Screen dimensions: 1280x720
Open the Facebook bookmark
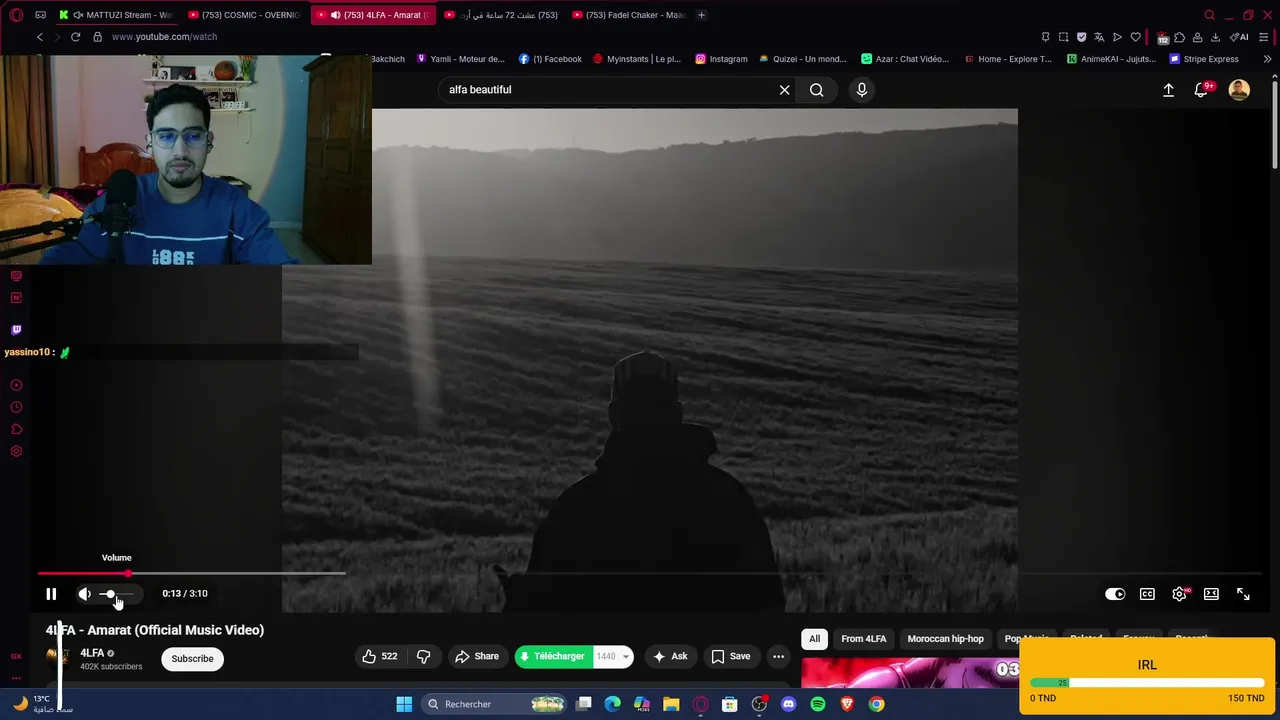click(550, 59)
